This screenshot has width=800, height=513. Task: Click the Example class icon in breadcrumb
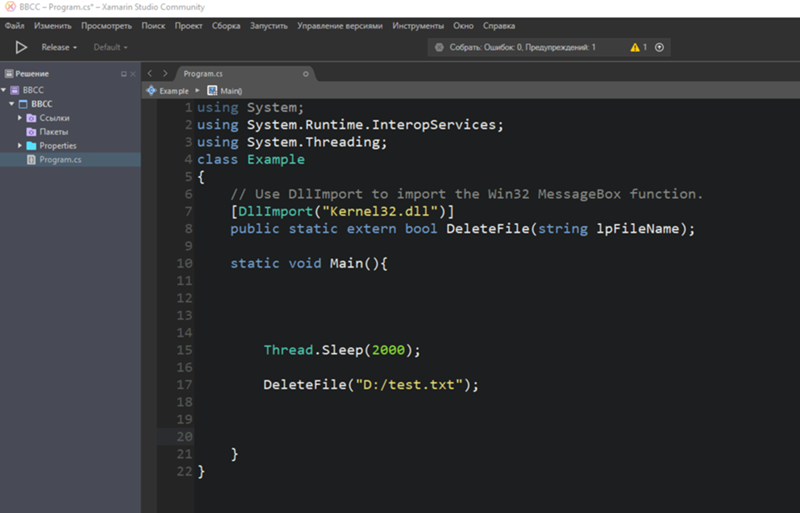point(151,90)
